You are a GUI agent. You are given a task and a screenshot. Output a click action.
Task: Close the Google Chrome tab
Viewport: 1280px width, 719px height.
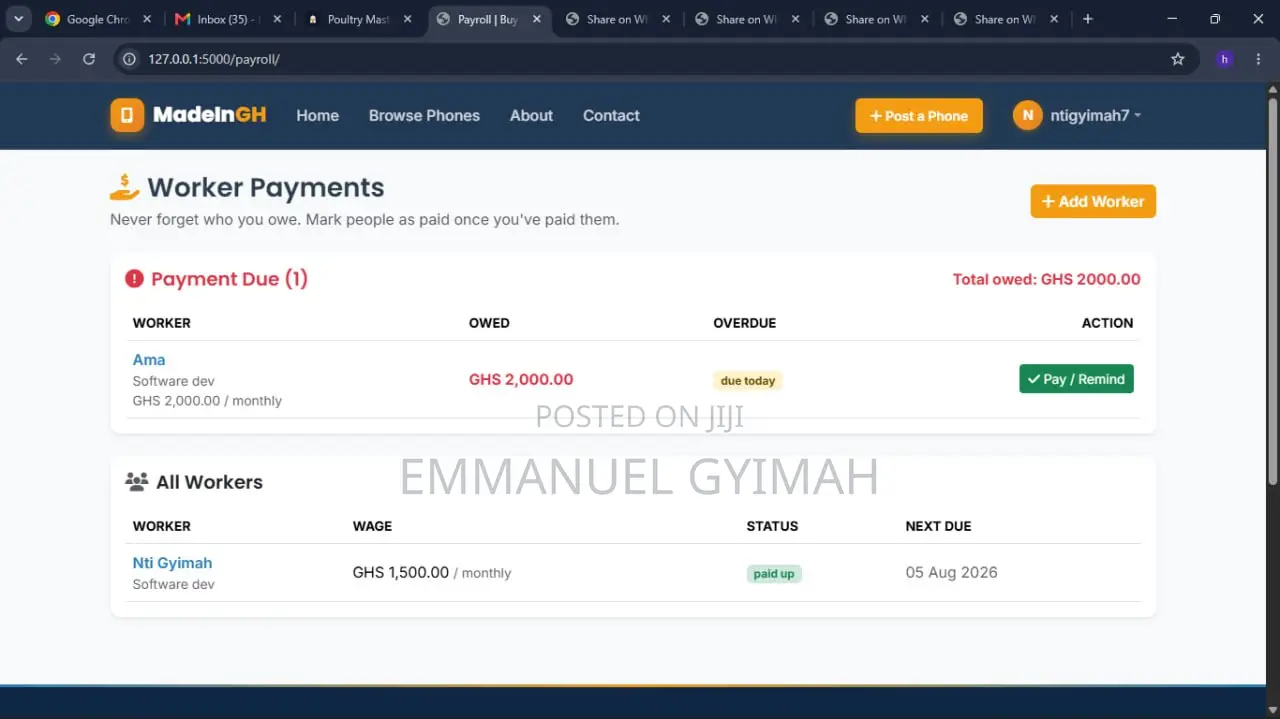(x=147, y=19)
